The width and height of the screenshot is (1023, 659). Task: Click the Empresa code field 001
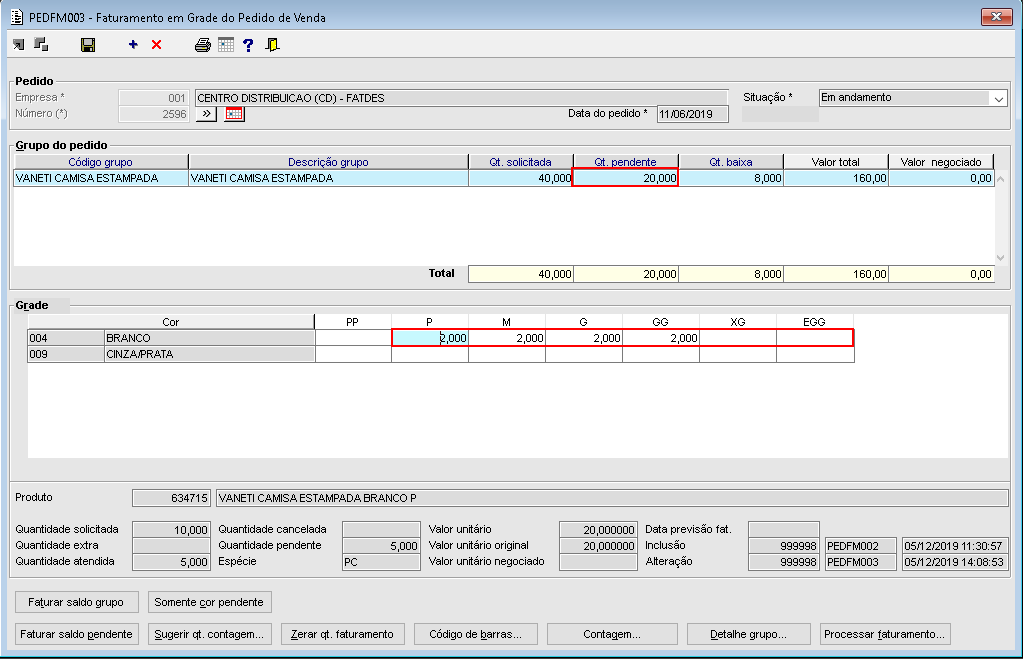click(x=154, y=98)
